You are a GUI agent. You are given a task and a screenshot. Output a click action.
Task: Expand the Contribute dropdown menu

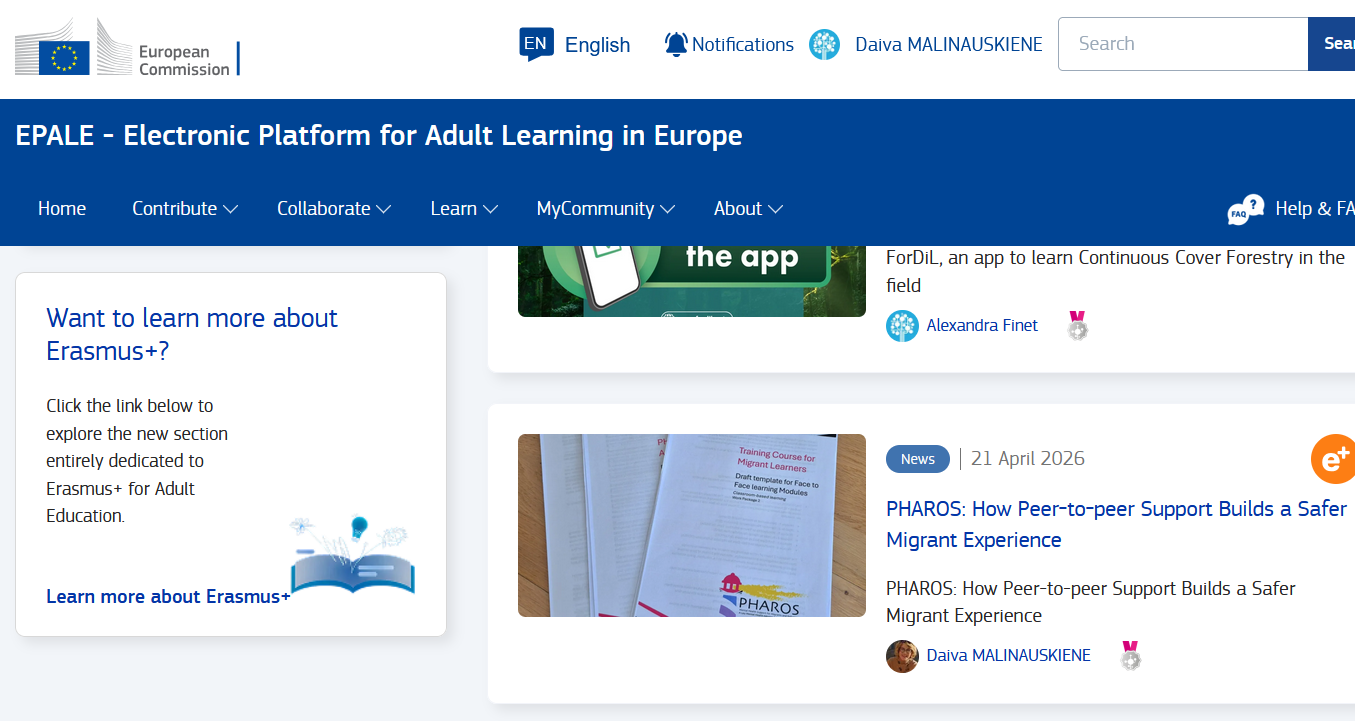point(185,208)
